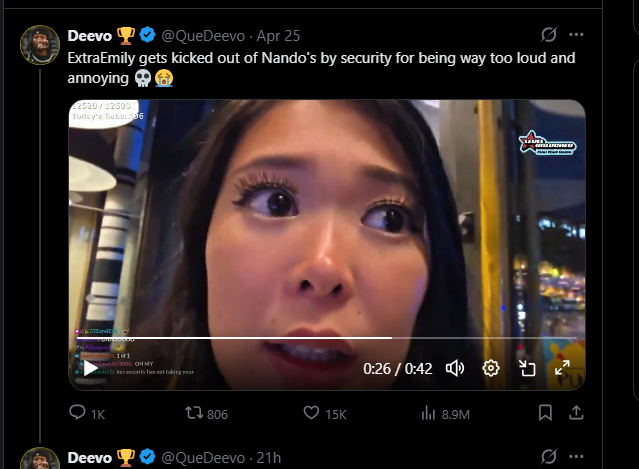Play the paused video

click(x=90, y=368)
